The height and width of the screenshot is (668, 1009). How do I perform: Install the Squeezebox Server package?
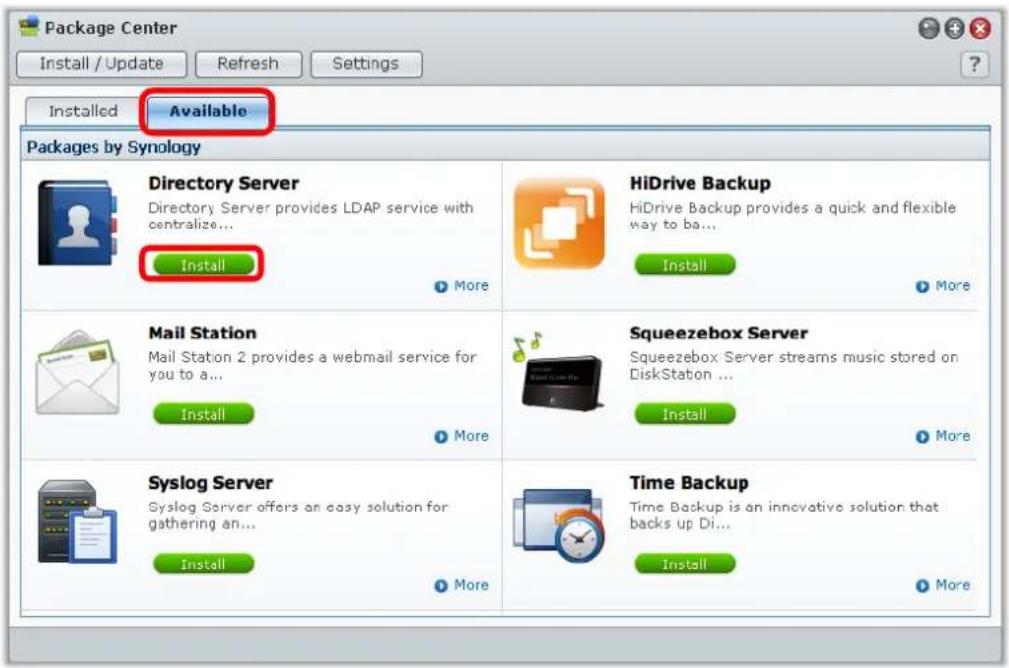point(685,414)
